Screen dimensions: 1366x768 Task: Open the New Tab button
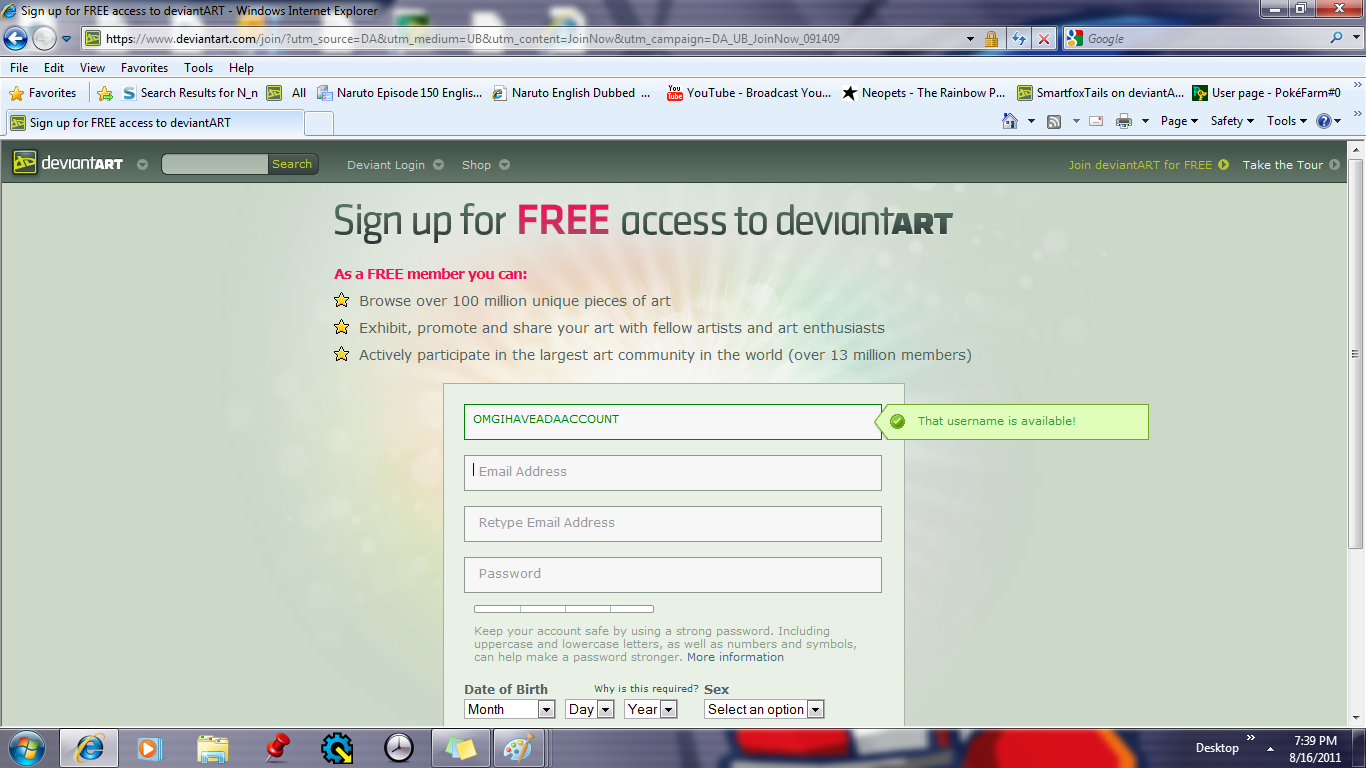coord(319,123)
